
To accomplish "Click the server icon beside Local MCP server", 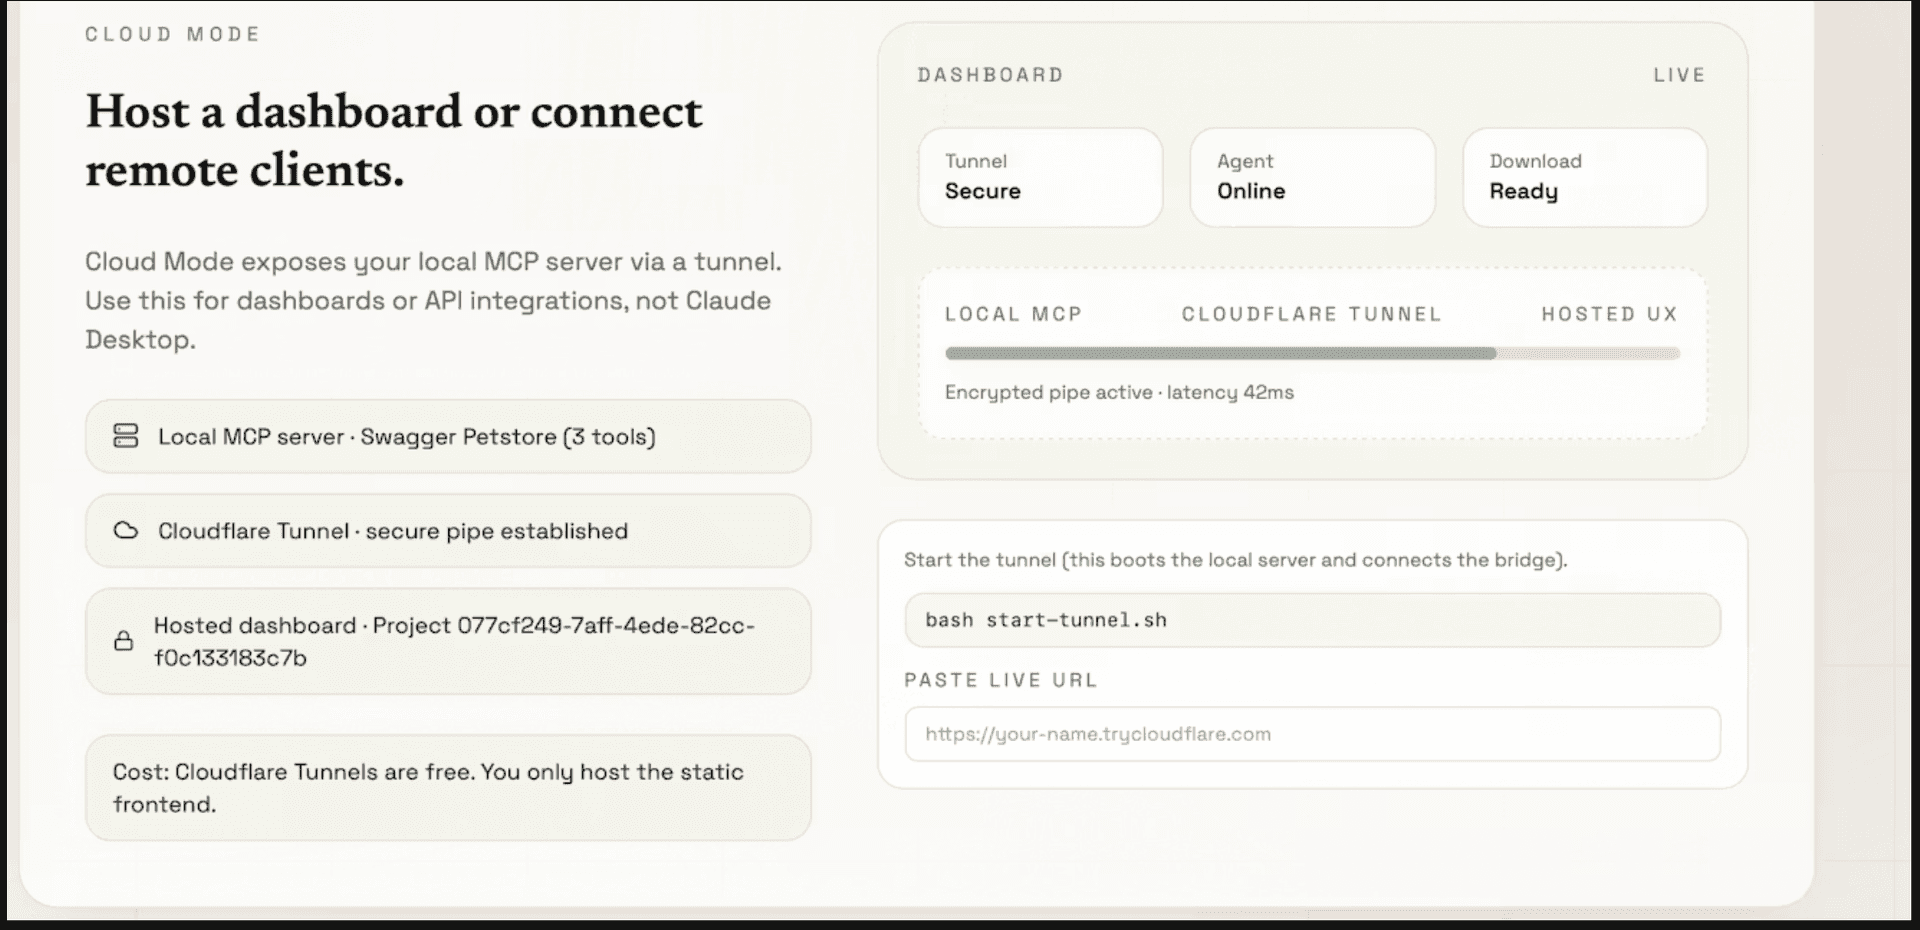I will pyautogui.click(x=126, y=436).
